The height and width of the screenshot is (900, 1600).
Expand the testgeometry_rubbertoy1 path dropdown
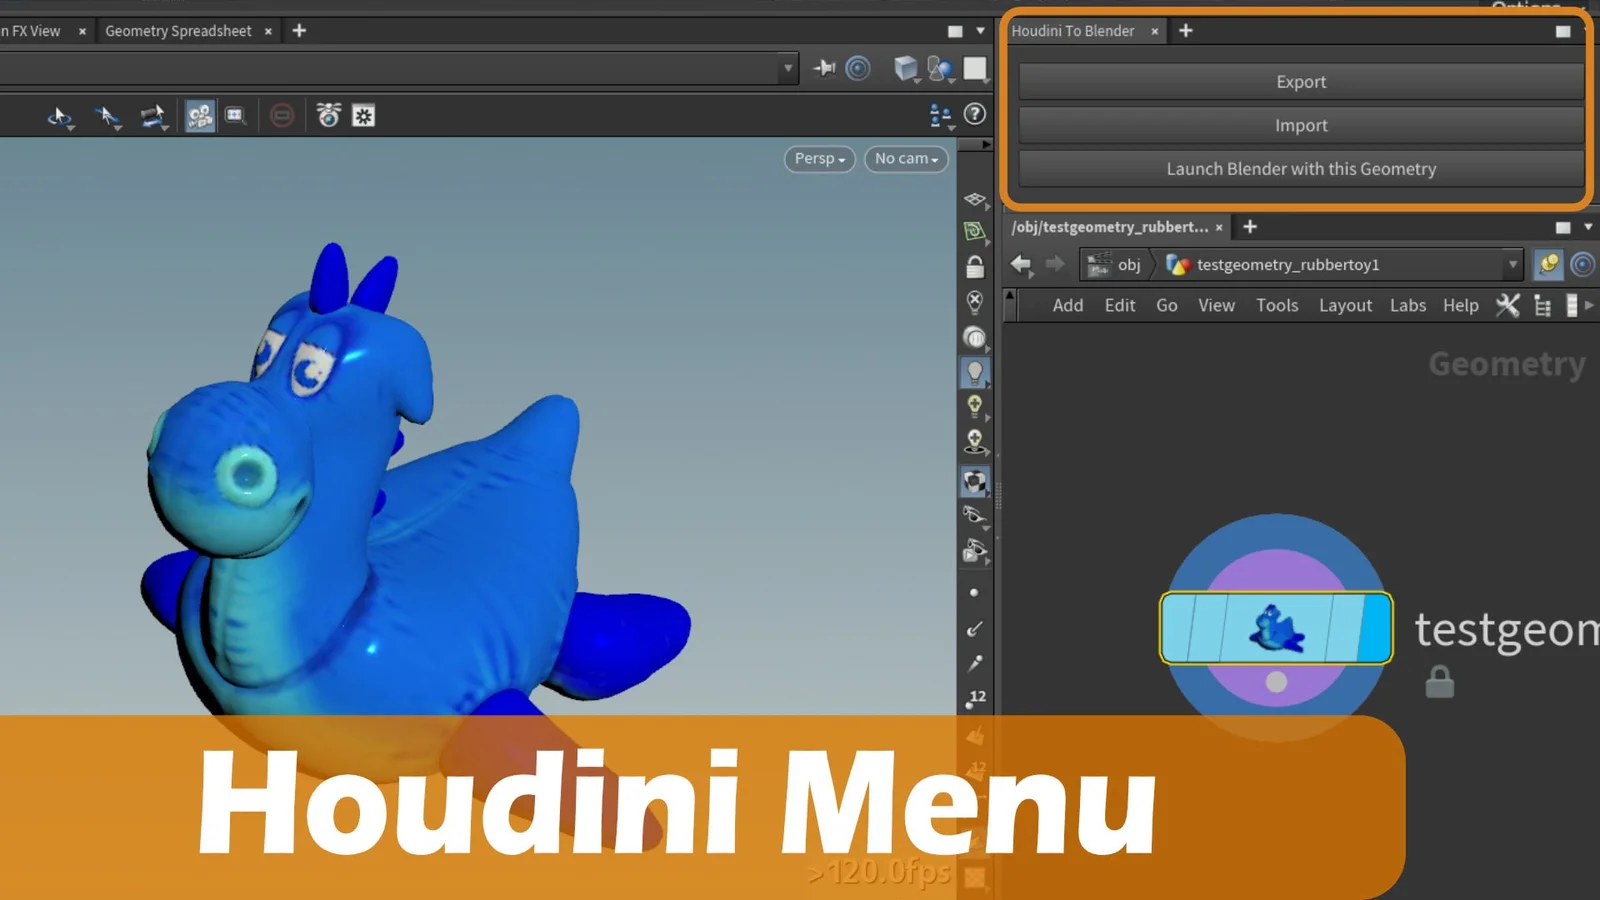(1513, 264)
